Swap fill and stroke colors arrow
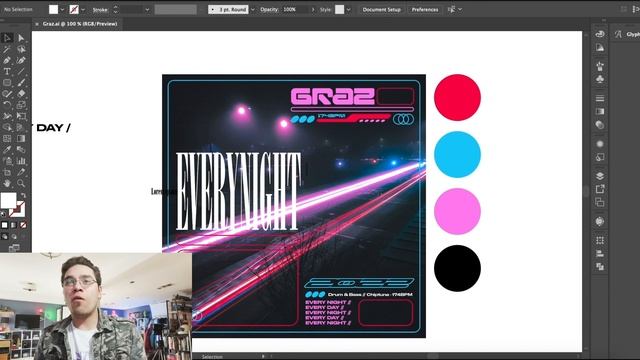This screenshot has height=360, width=640. 23,196
